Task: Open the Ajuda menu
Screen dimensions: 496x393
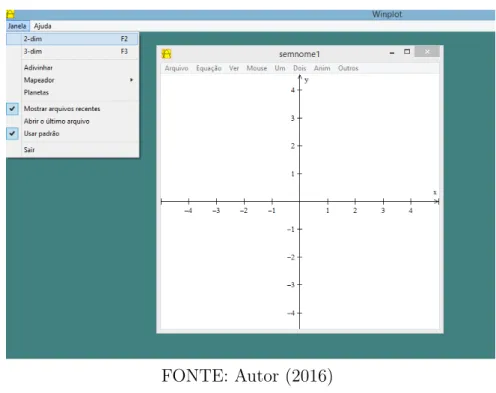Action: point(43,26)
